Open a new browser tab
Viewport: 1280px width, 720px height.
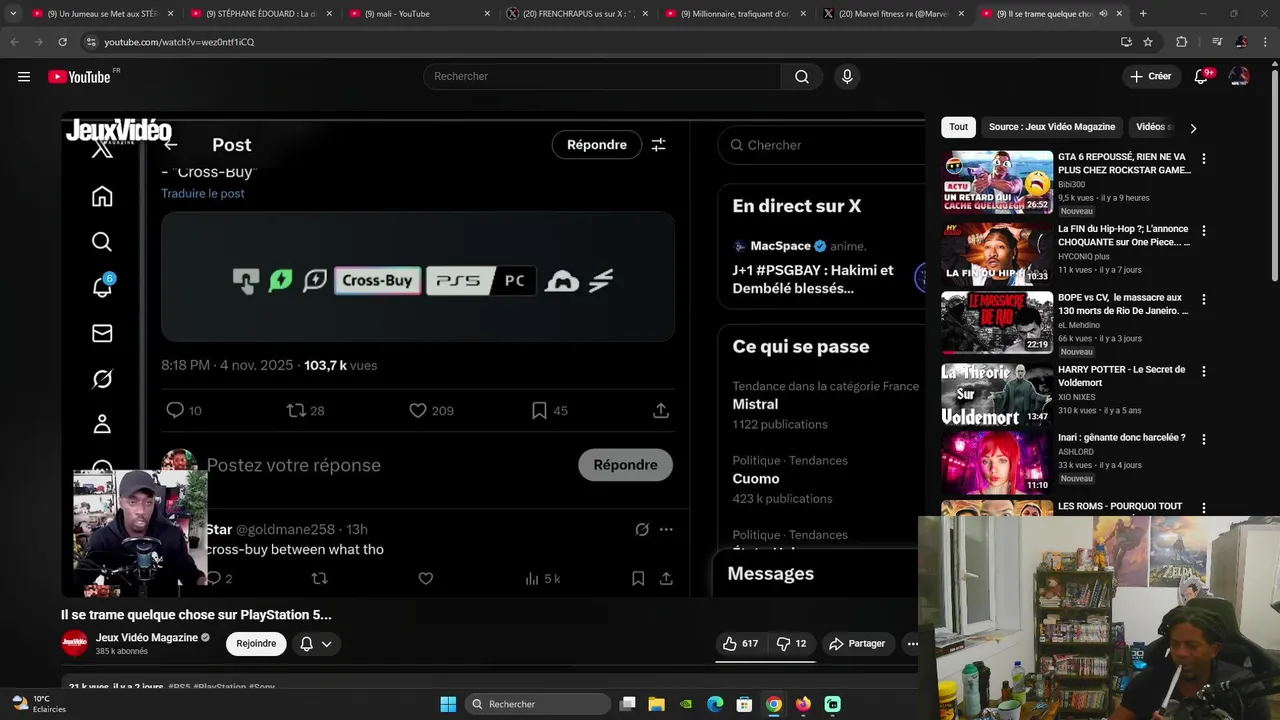(1143, 14)
